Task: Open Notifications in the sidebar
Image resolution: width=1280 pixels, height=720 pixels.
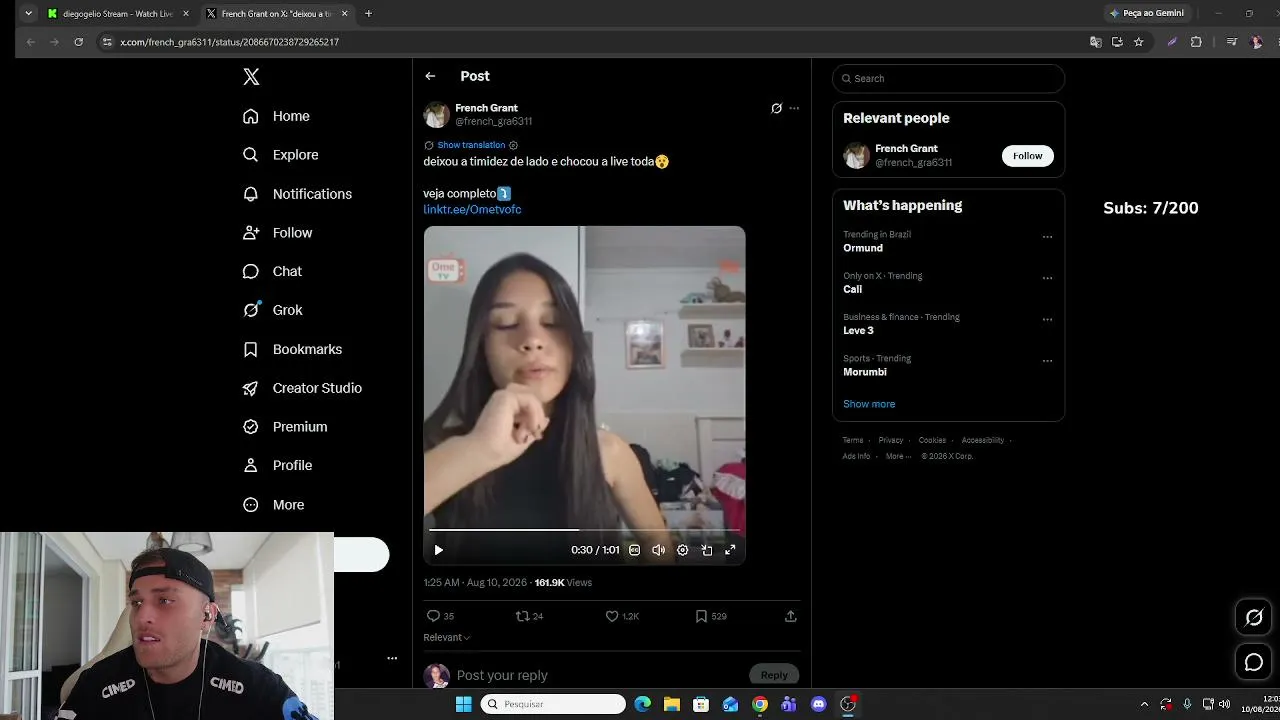Action: click(x=297, y=194)
